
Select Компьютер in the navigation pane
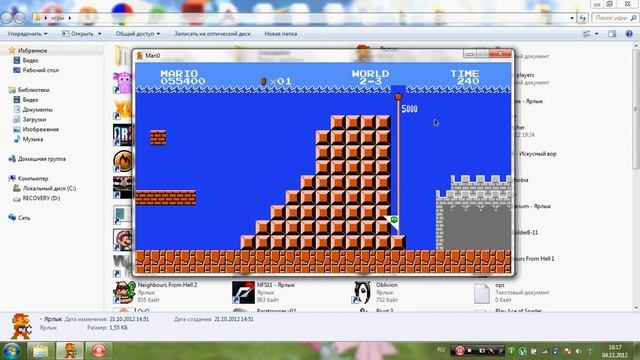click(x=33, y=178)
